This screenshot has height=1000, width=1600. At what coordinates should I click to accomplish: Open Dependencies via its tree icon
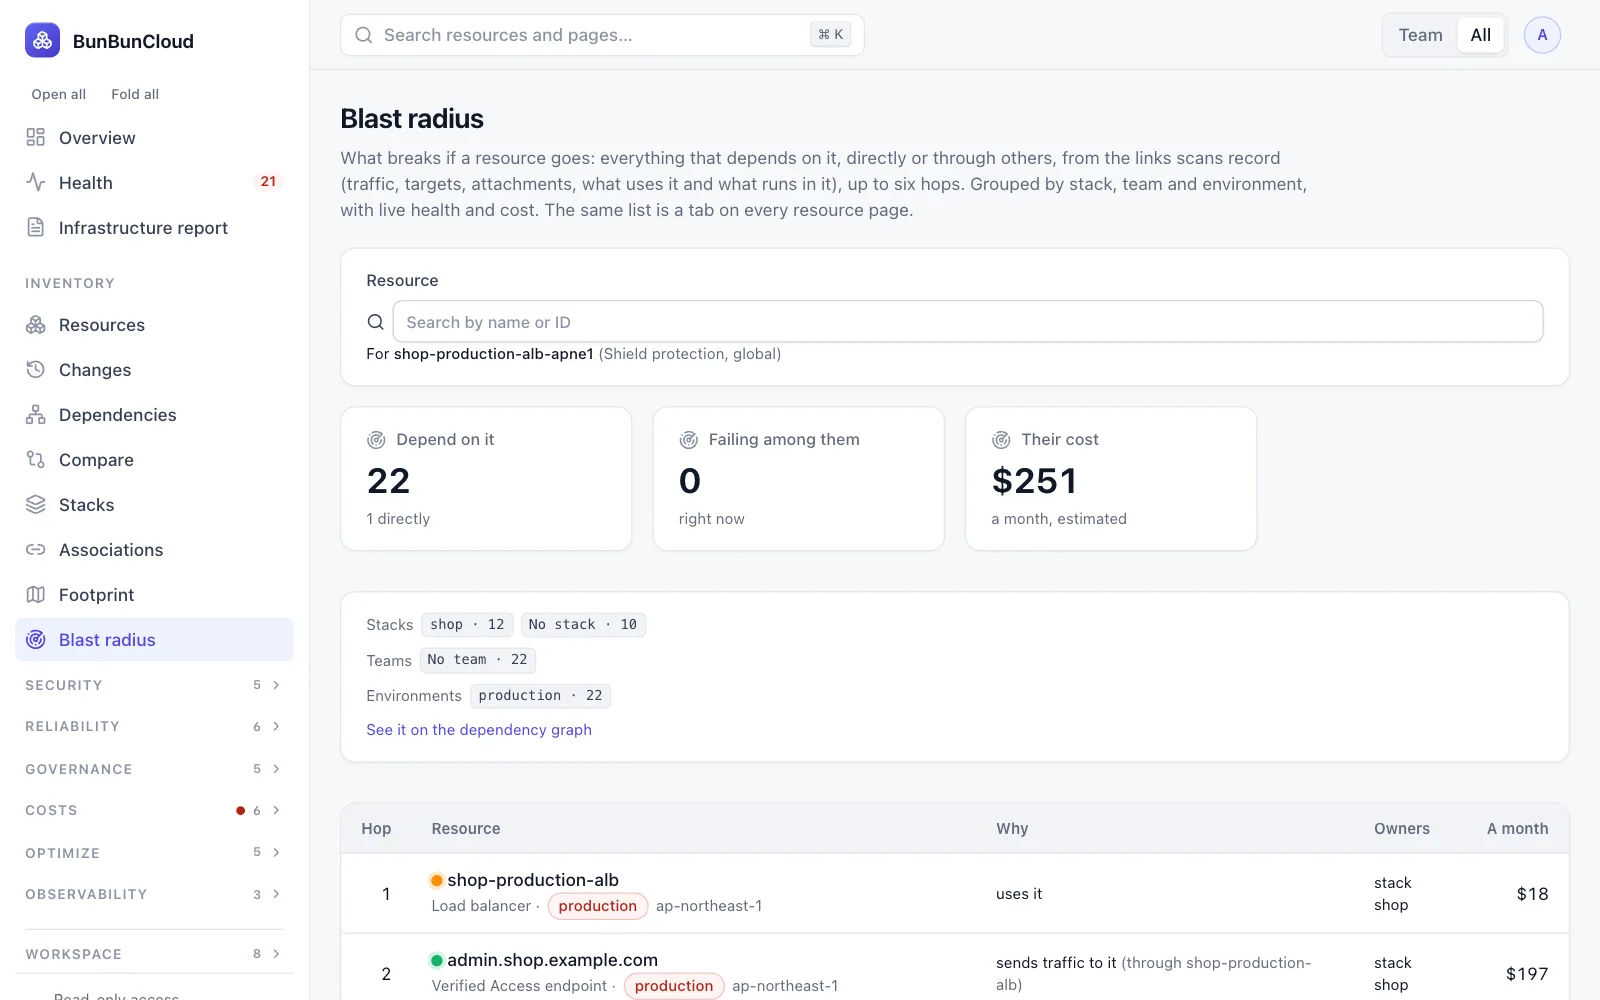(x=36, y=414)
